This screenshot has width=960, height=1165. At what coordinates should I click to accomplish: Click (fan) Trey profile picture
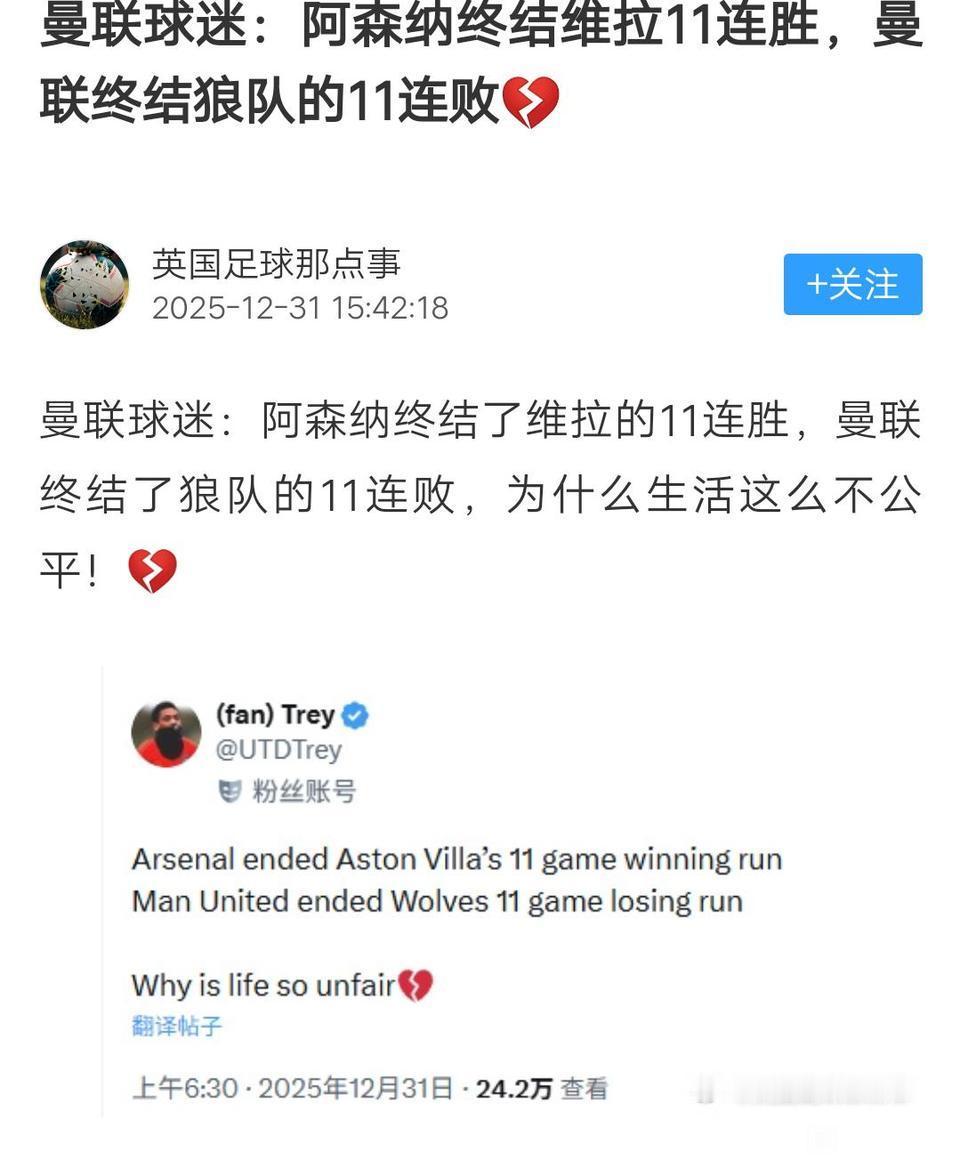click(x=166, y=733)
